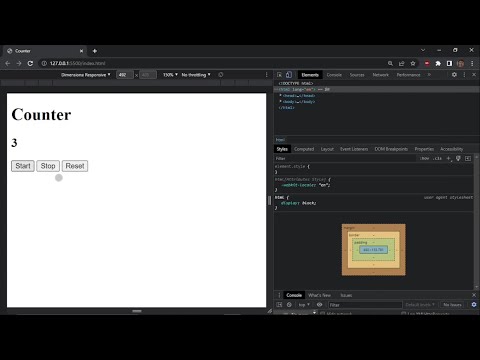Viewport: 480px width, 360px height.
Task: Open the No throttling dropdown
Action: tap(196, 75)
